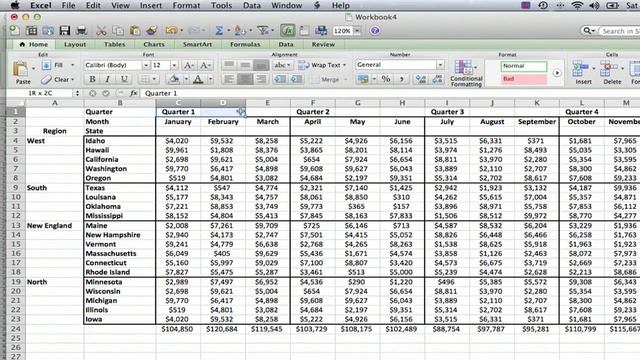Screen dimensions: 640x360
Task: Click the Print icon in toolbar
Action: pos(81,31)
